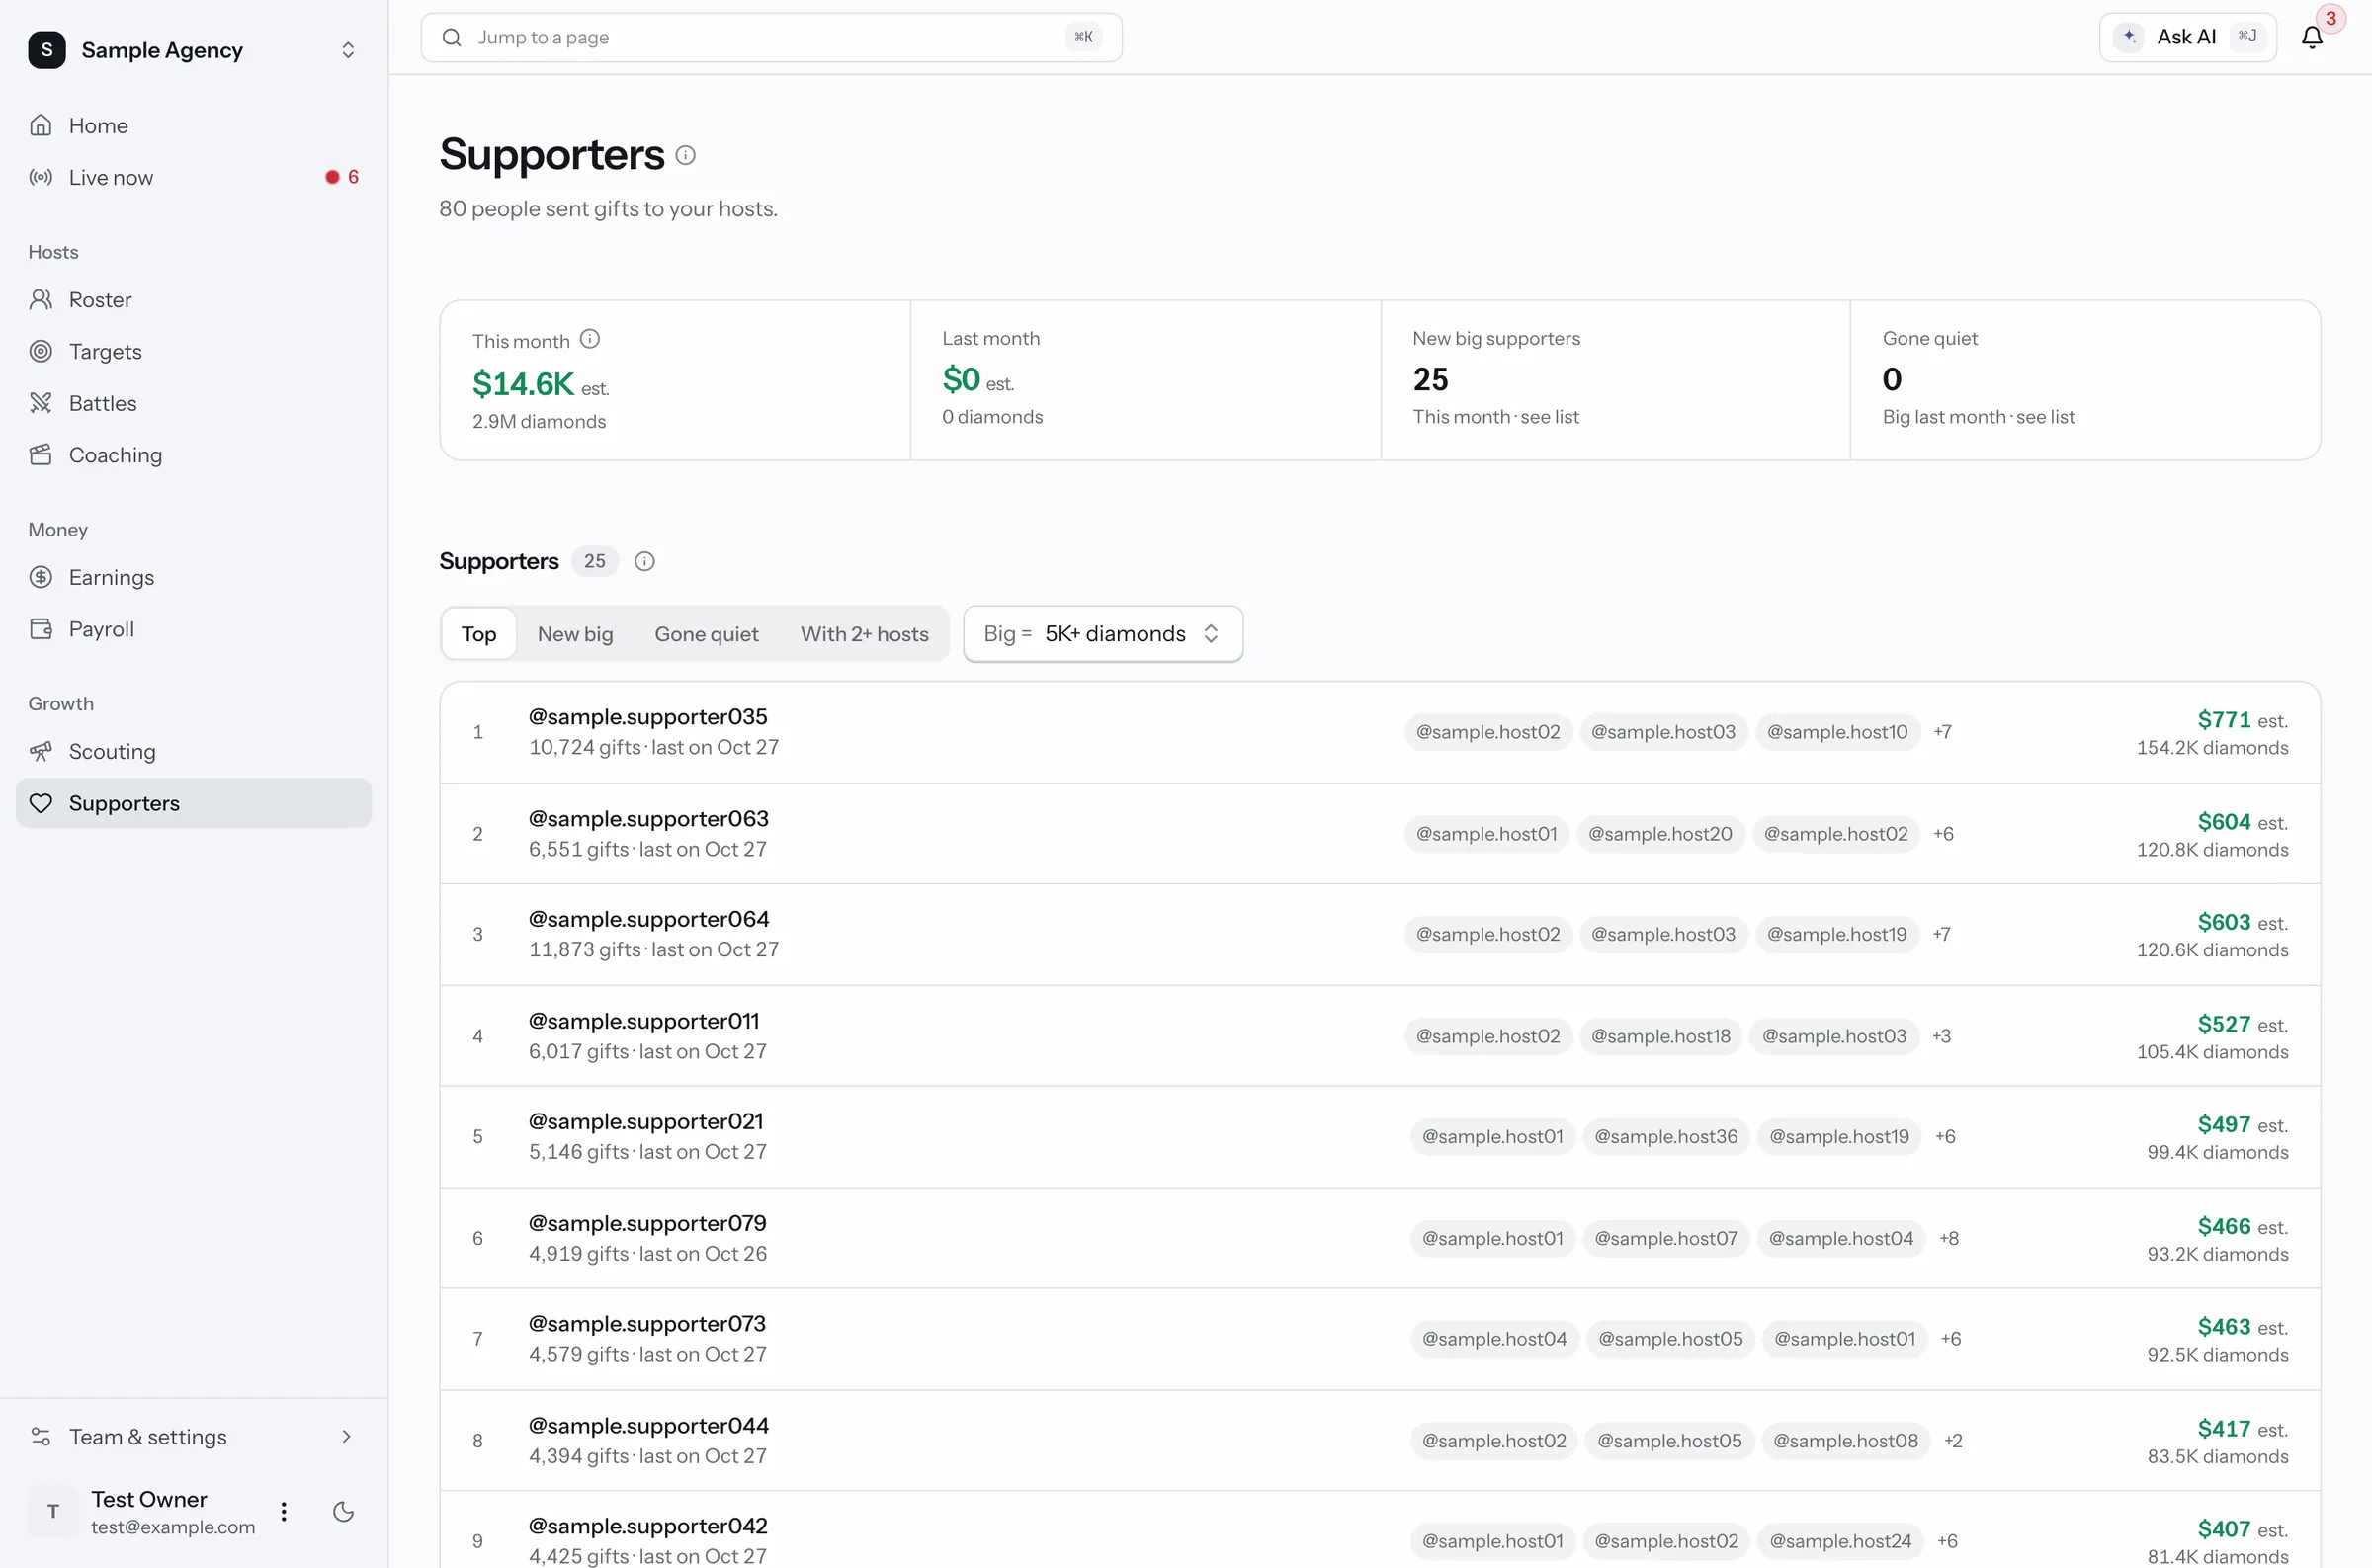Open the notifications bell icon
This screenshot has width=2372, height=1568.
(x=2311, y=38)
